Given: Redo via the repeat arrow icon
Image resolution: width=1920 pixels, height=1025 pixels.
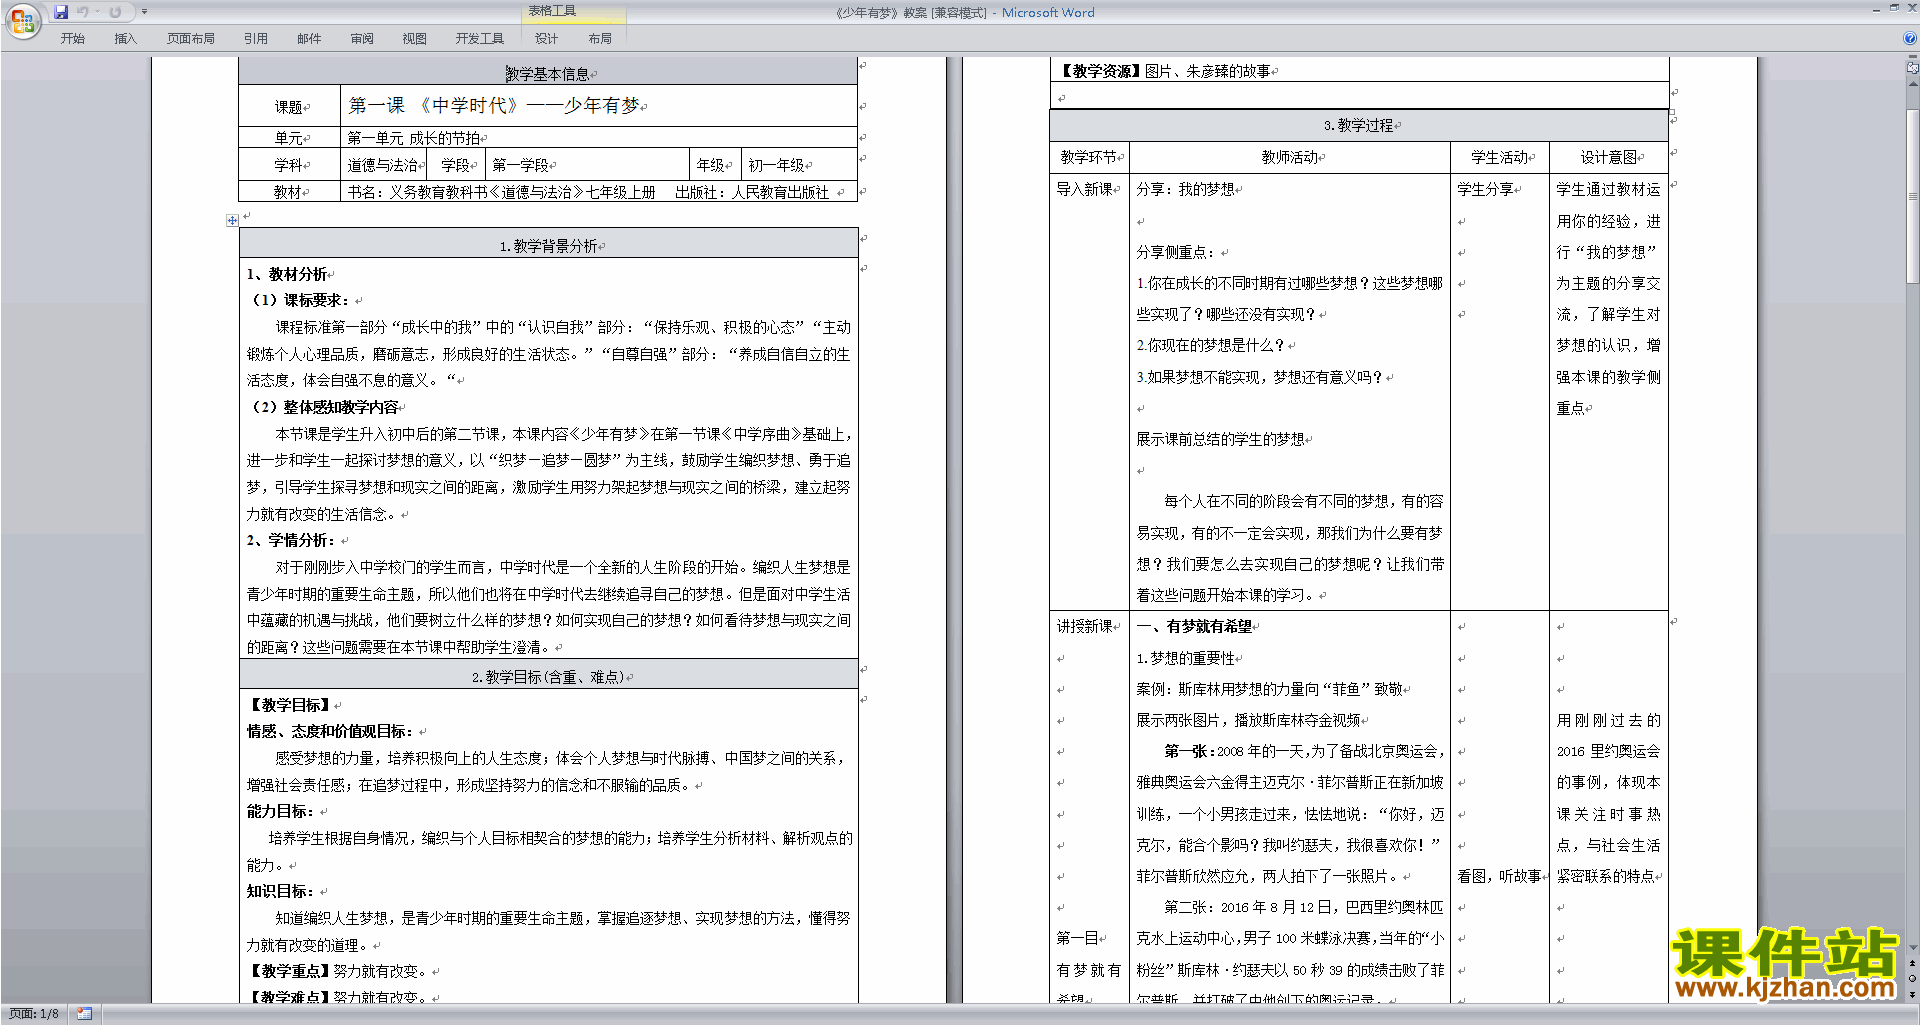Looking at the screenshot, I should tap(115, 12).
